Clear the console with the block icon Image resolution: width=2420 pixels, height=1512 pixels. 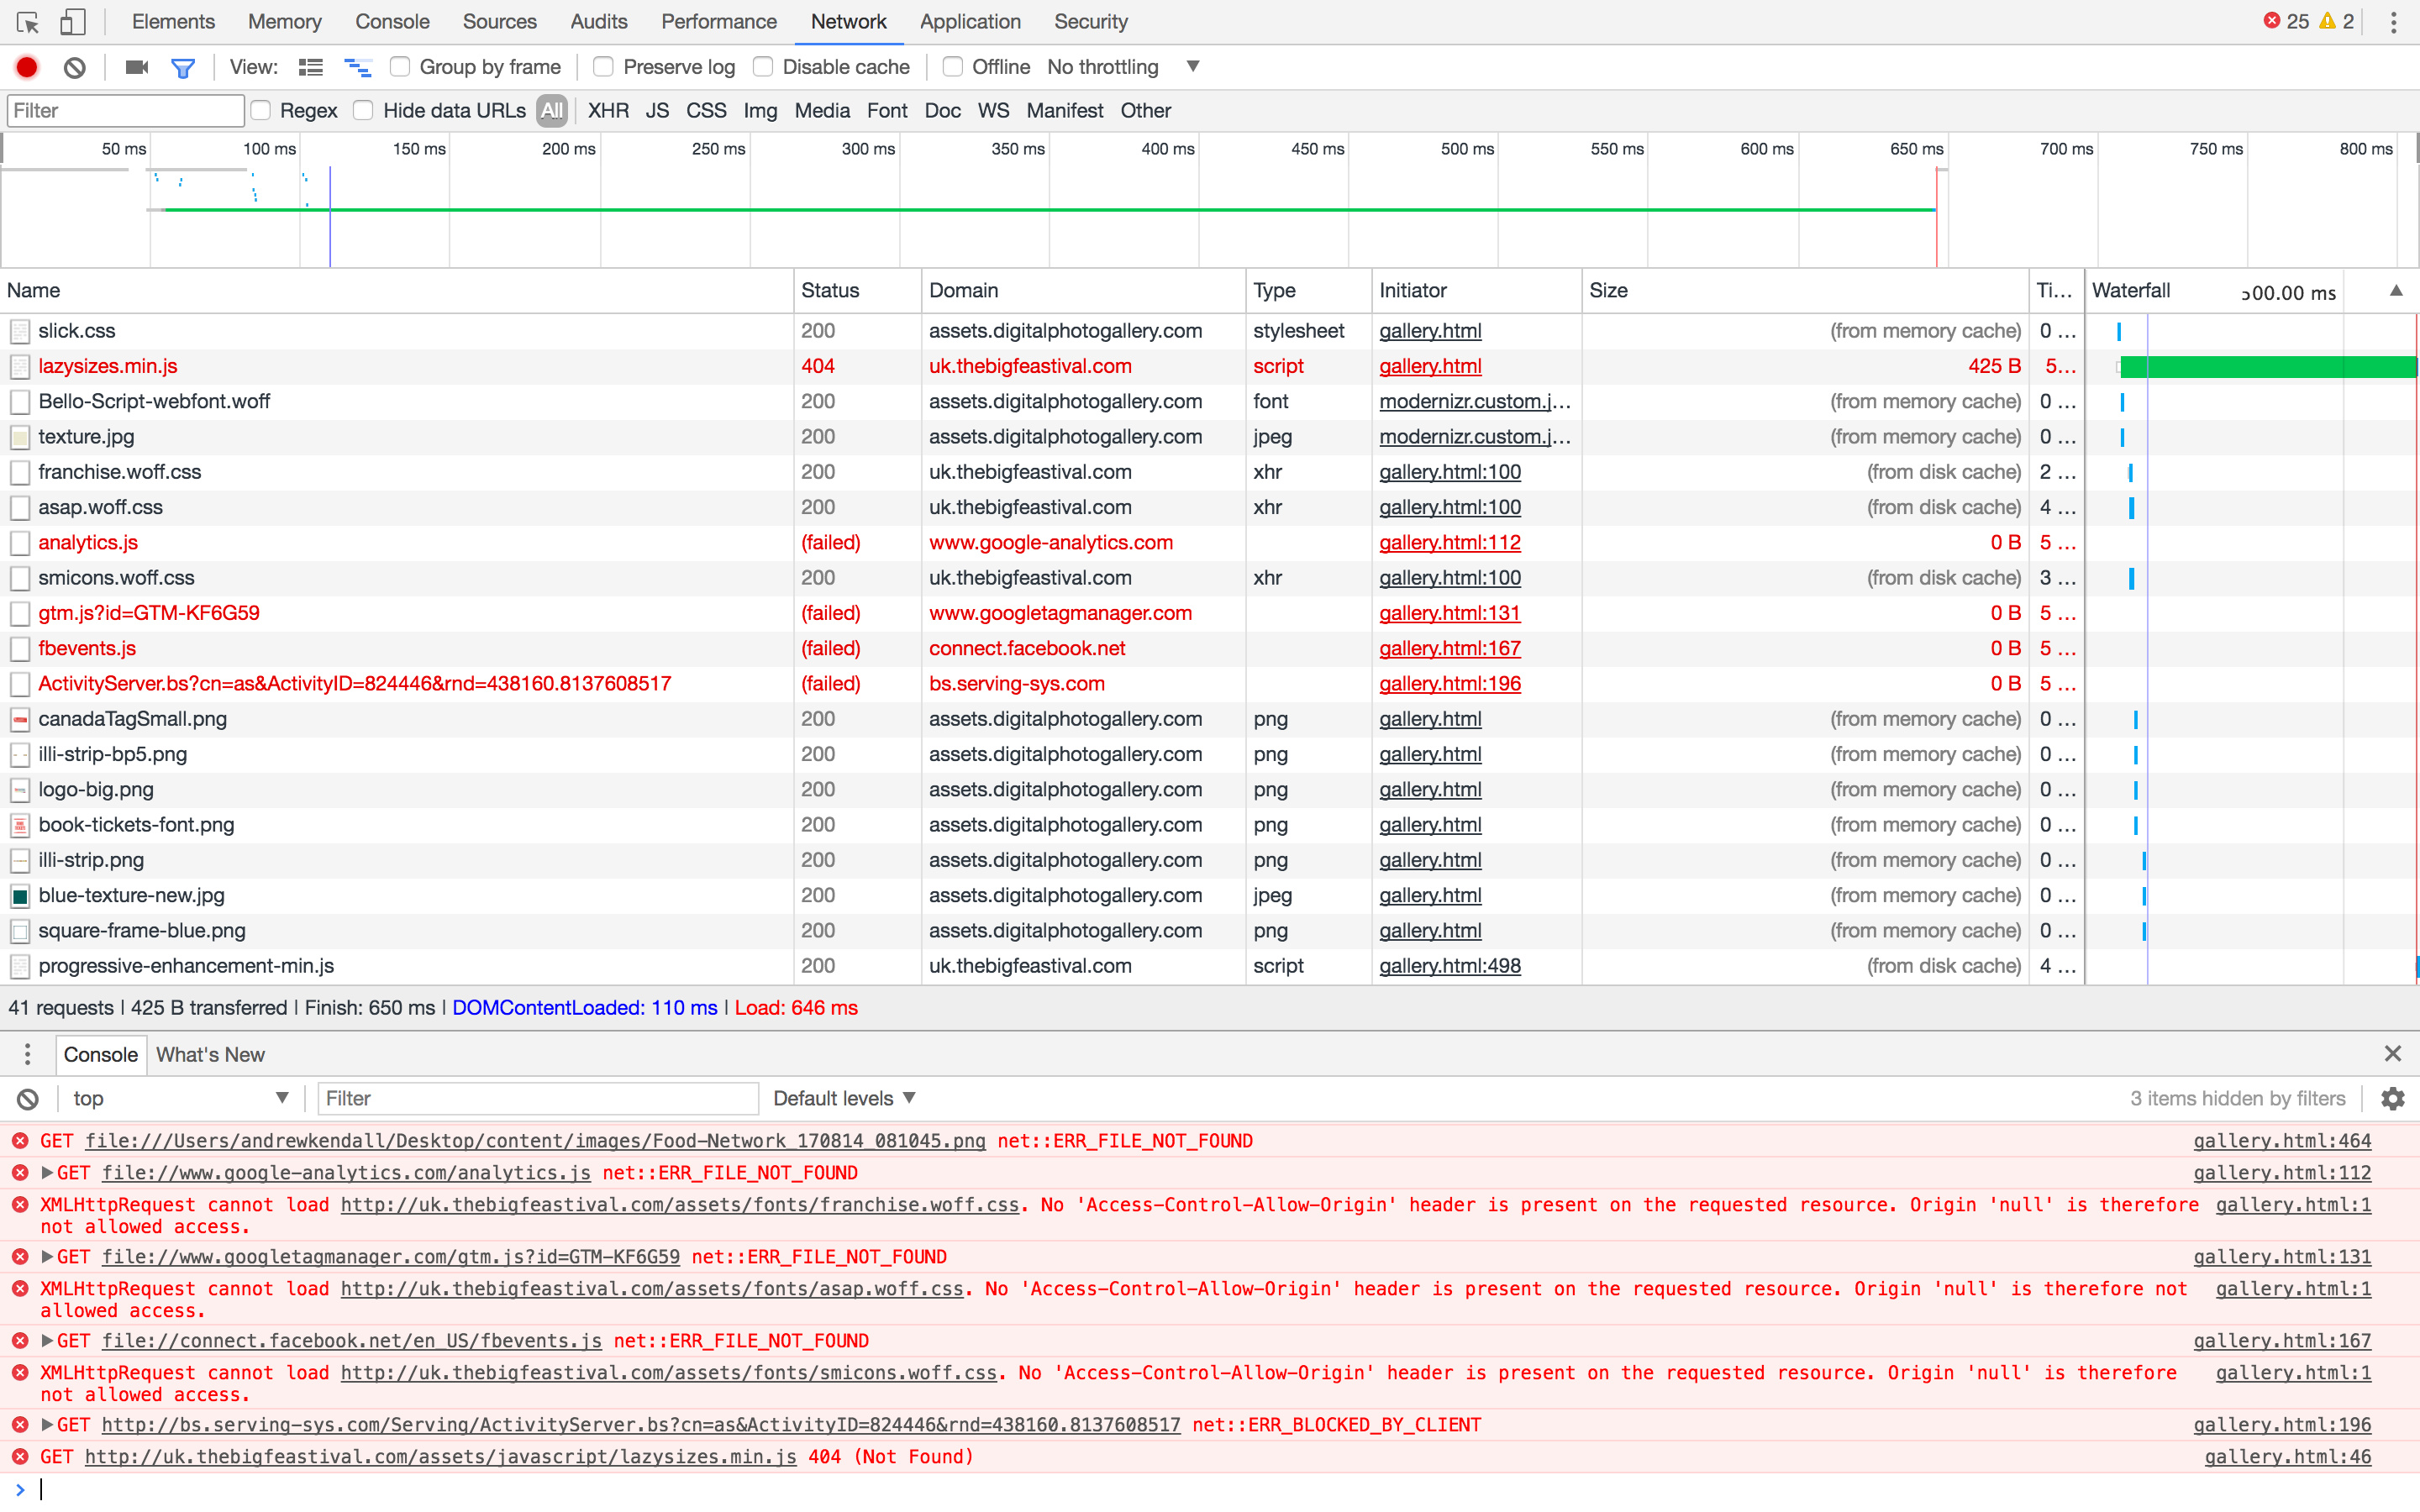28,1098
